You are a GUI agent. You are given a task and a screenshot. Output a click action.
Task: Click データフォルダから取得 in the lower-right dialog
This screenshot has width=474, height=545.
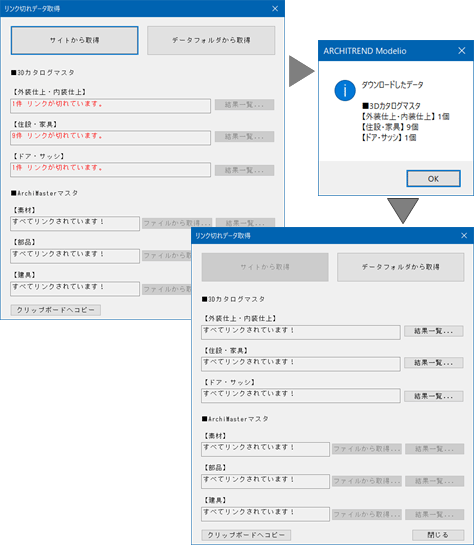pos(401,267)
